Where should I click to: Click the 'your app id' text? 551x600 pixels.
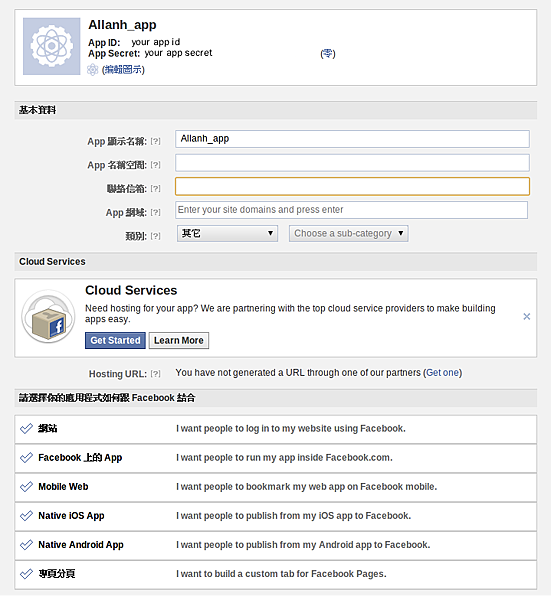156,42
